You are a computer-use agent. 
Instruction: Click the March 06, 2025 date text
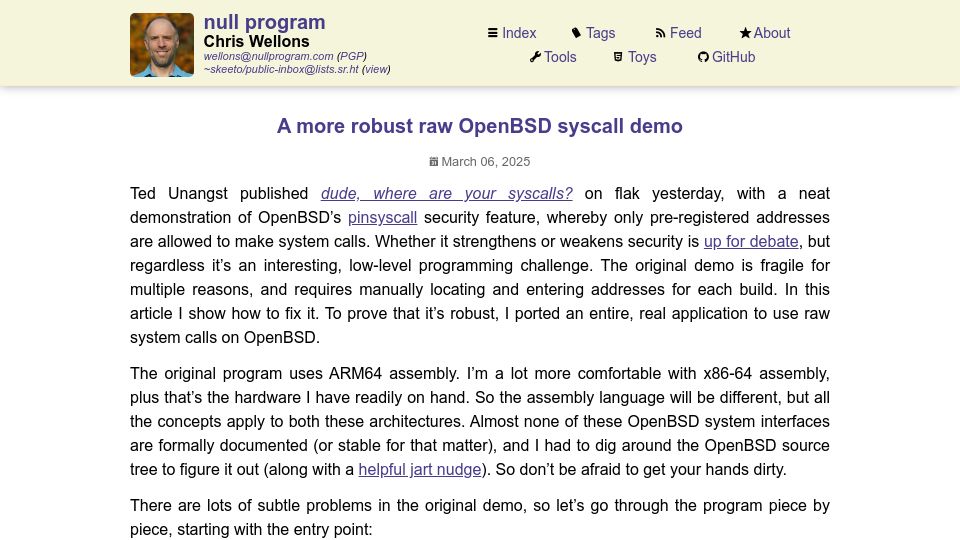[486, 162]
